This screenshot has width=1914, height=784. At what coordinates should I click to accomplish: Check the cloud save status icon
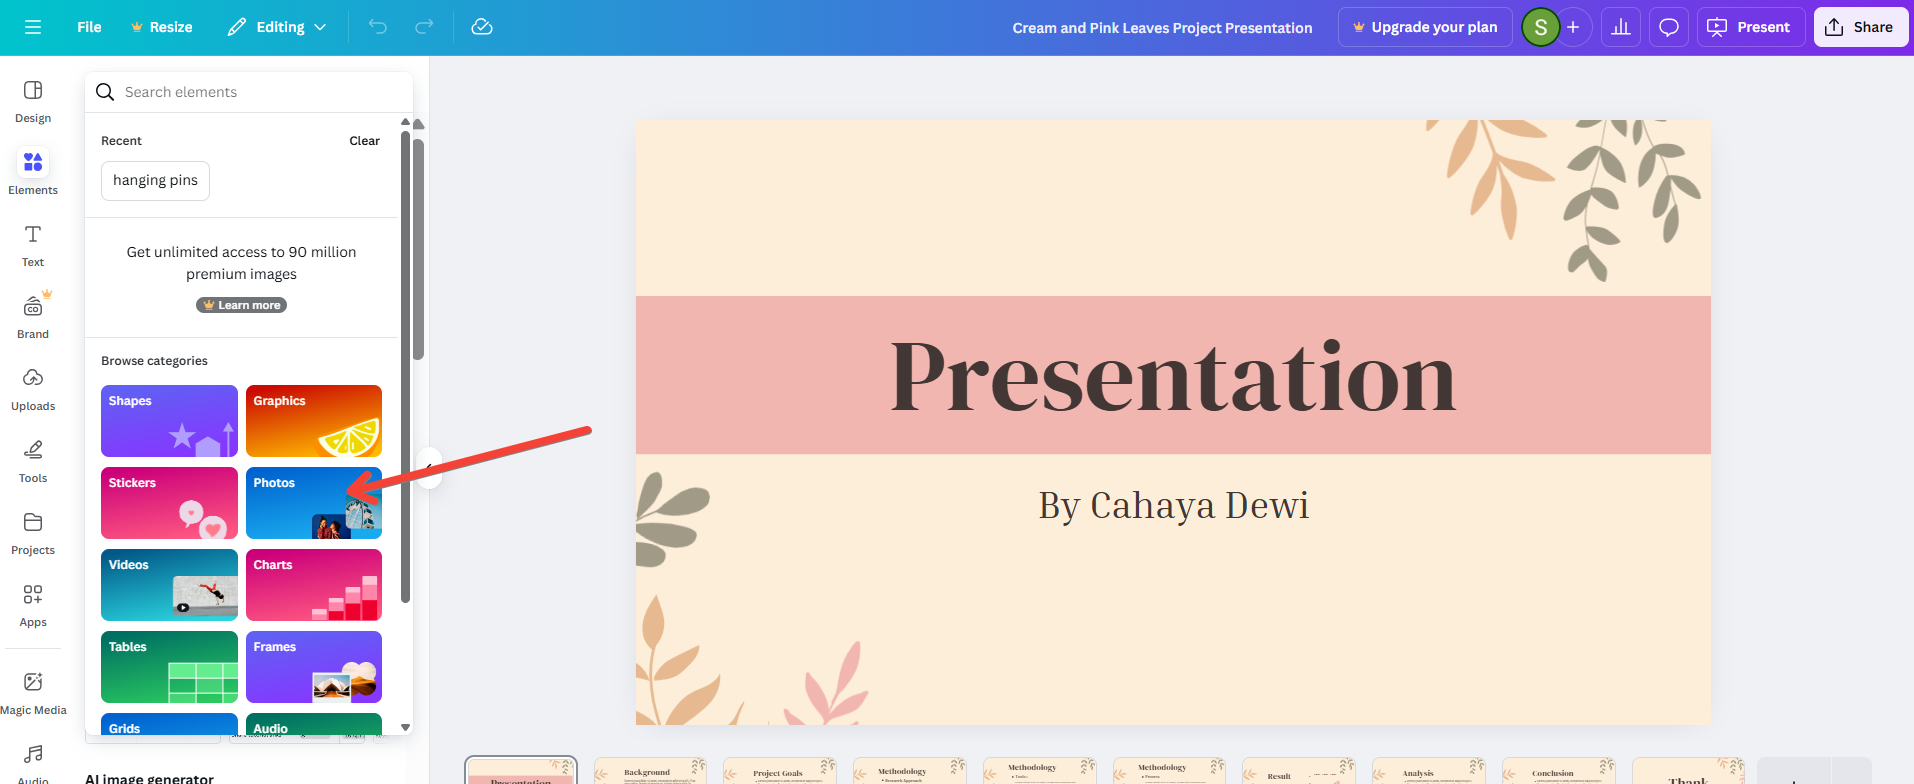[482, 27]
